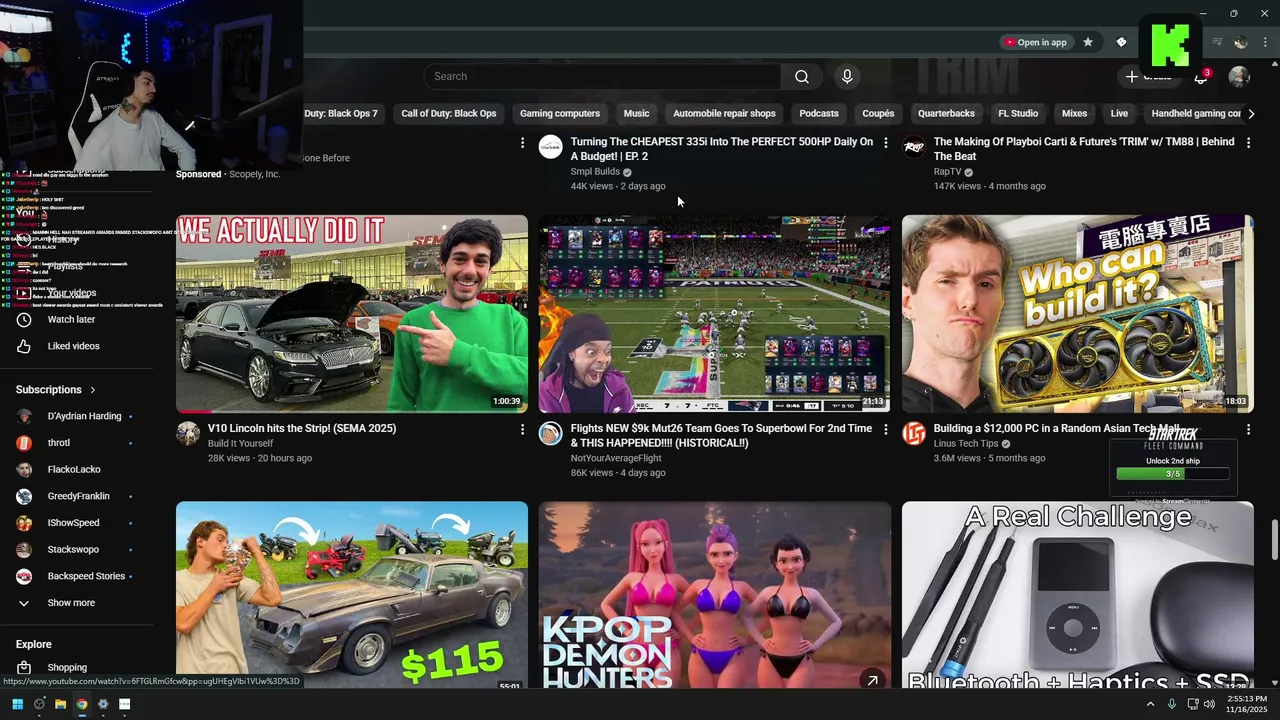Open A Real Challenge iPod thumbnail
The width and height of the screenshot is (1280, 720).
point(1078,595)
